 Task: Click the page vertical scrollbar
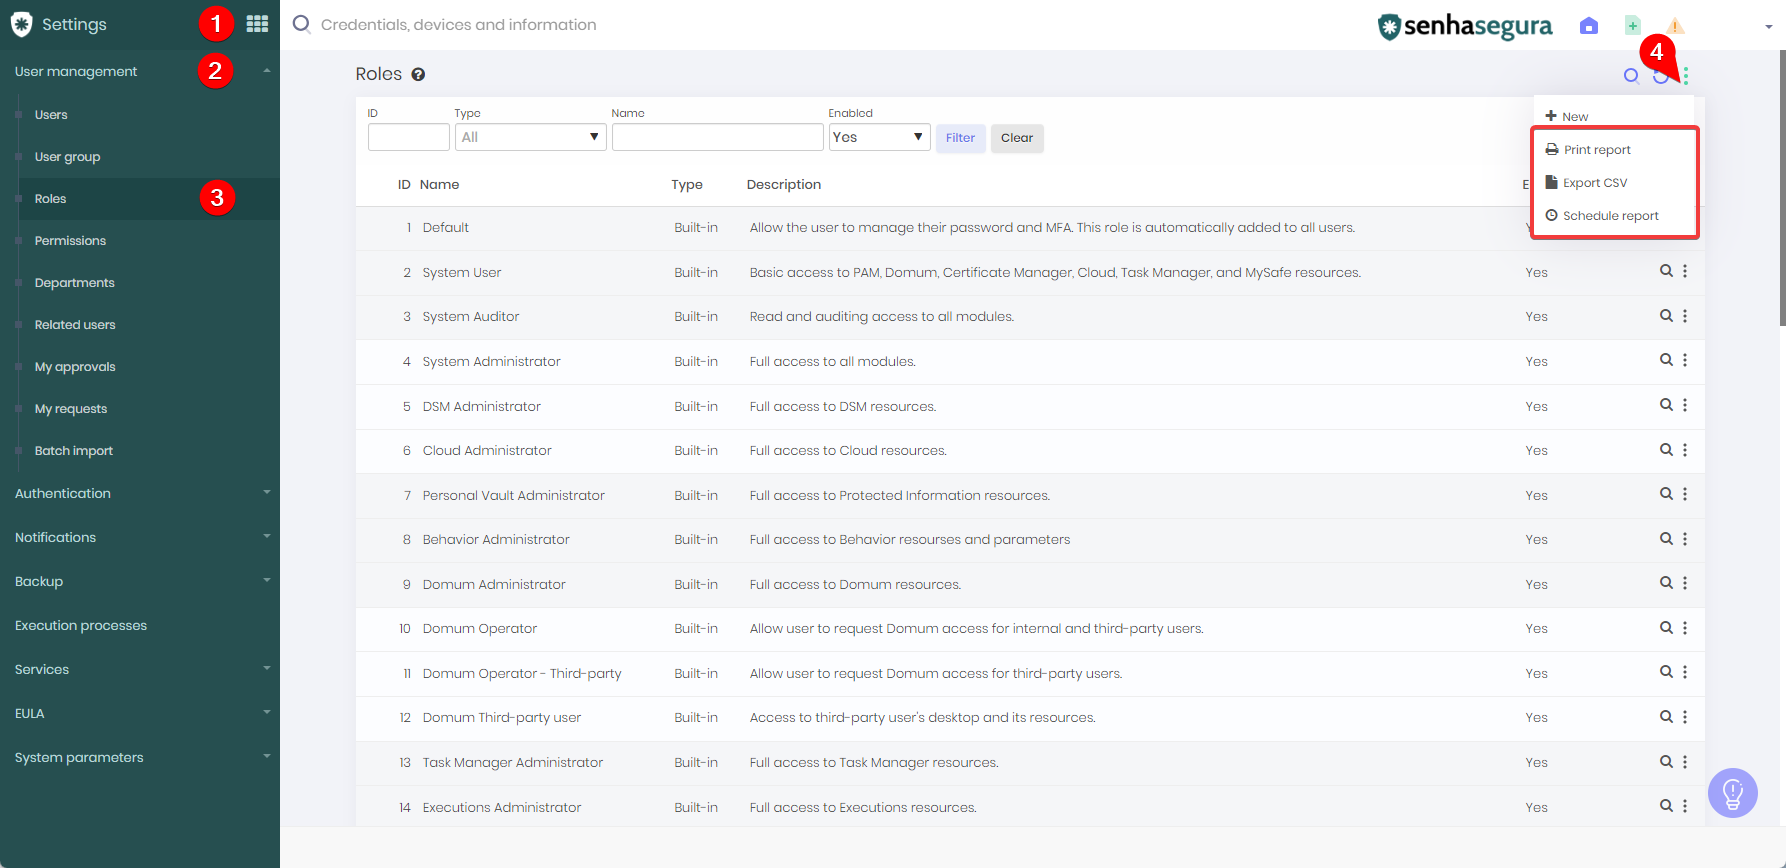point(1781,188)
